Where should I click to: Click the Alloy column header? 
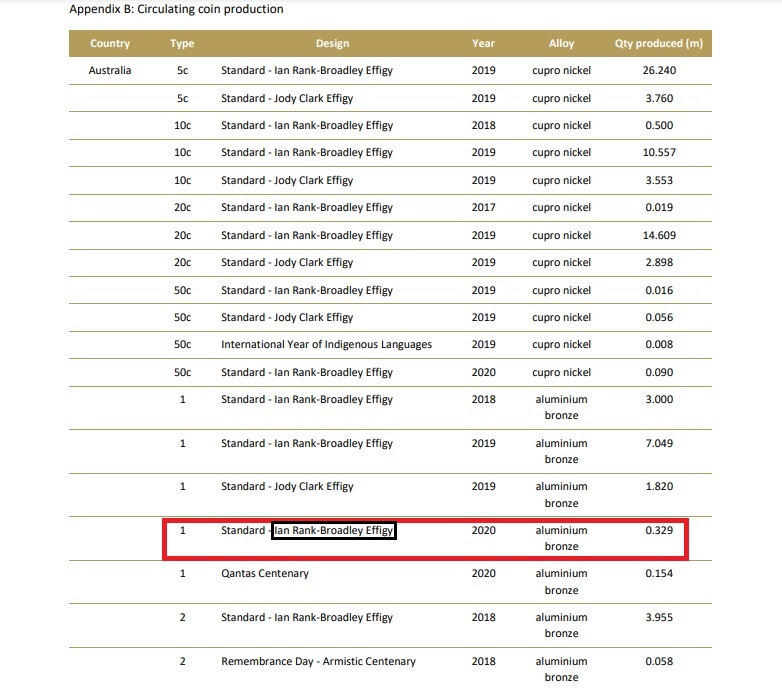click(562, 43)
